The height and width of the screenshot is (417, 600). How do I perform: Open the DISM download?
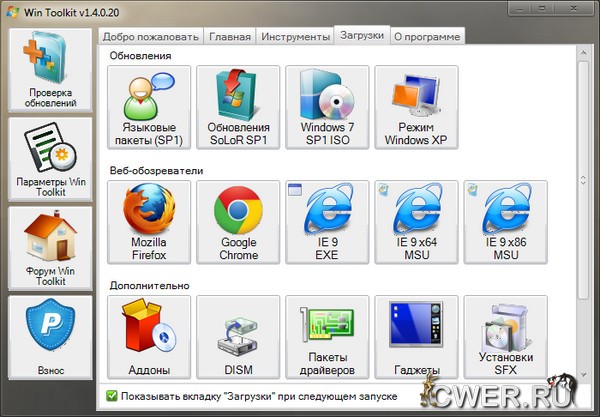tap(238, 337)
